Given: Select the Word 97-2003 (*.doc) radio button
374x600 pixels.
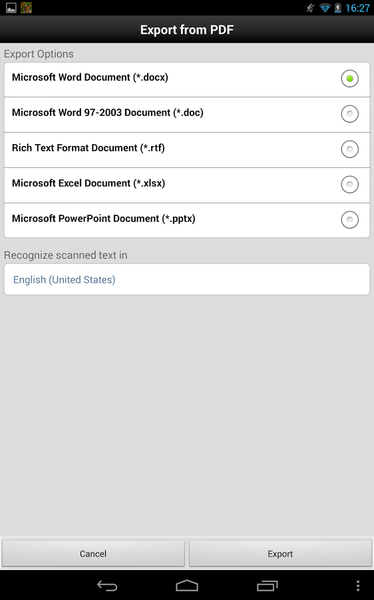Looking at the screenshot, I should coord(350,114).
